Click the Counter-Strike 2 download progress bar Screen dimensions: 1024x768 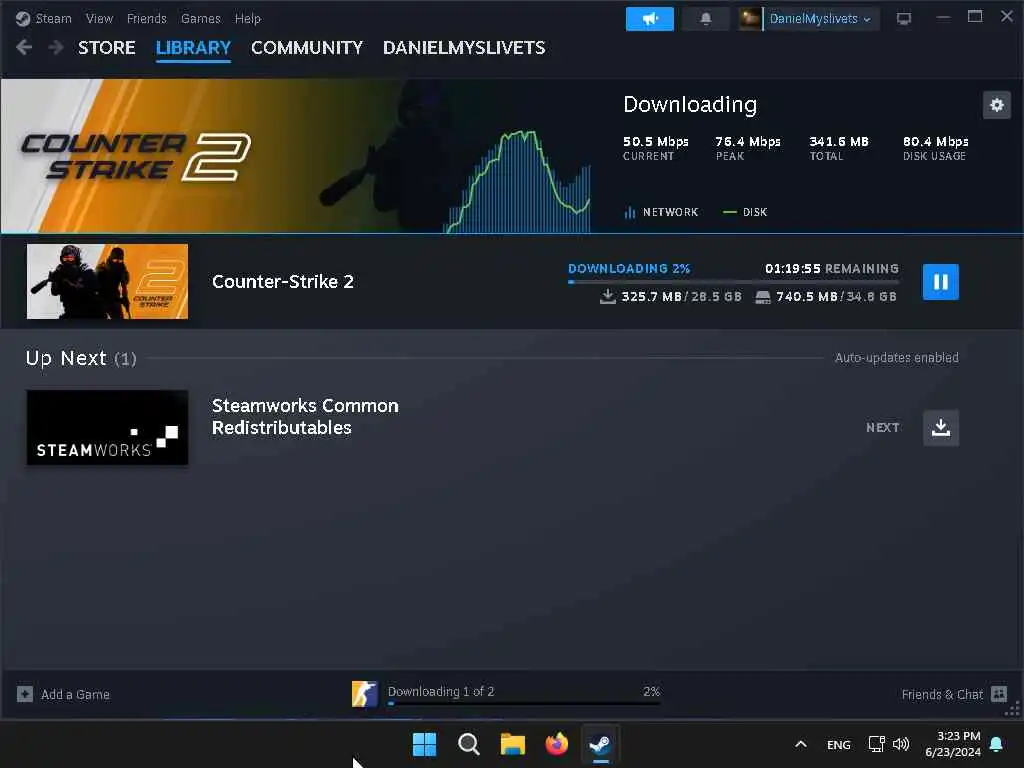[733, 282]
